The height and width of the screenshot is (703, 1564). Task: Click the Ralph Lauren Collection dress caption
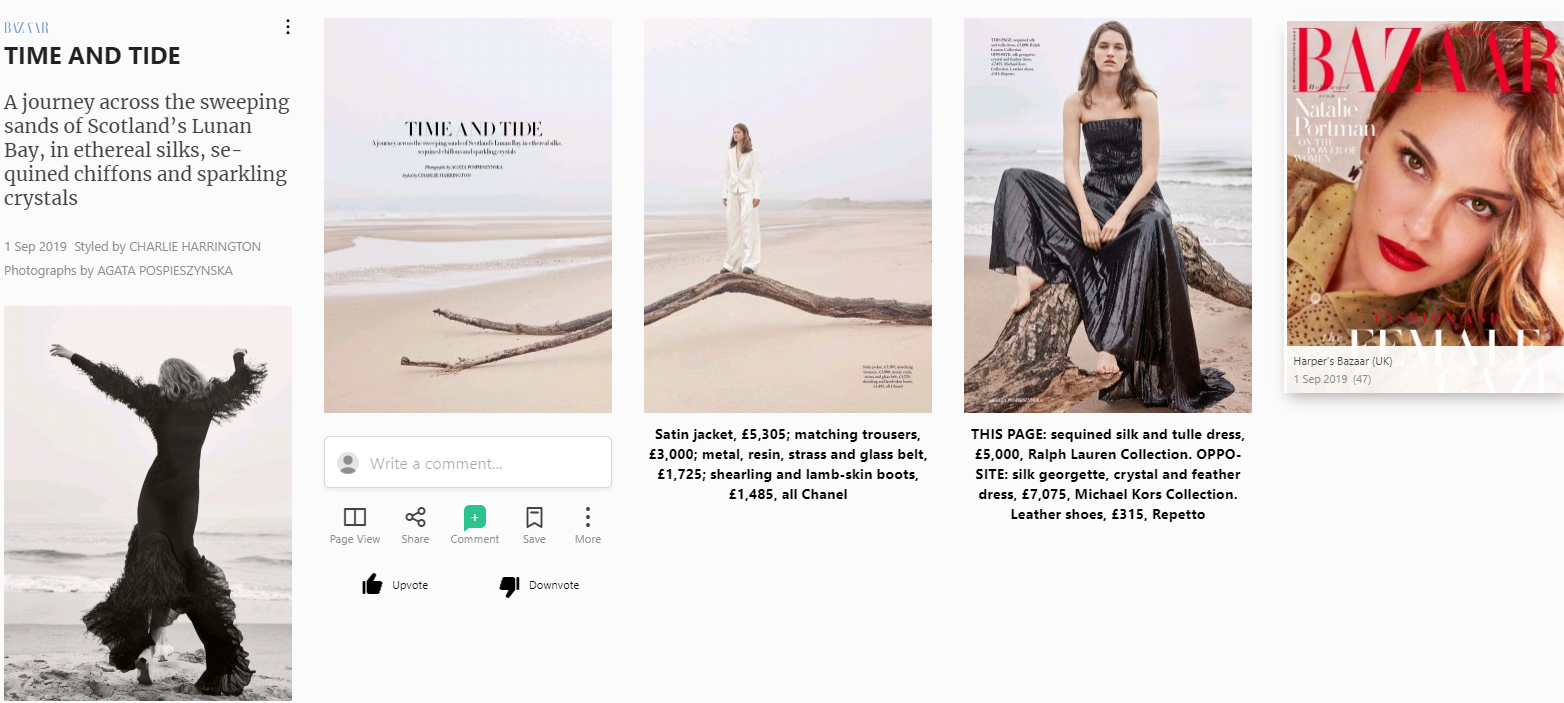1108,474
